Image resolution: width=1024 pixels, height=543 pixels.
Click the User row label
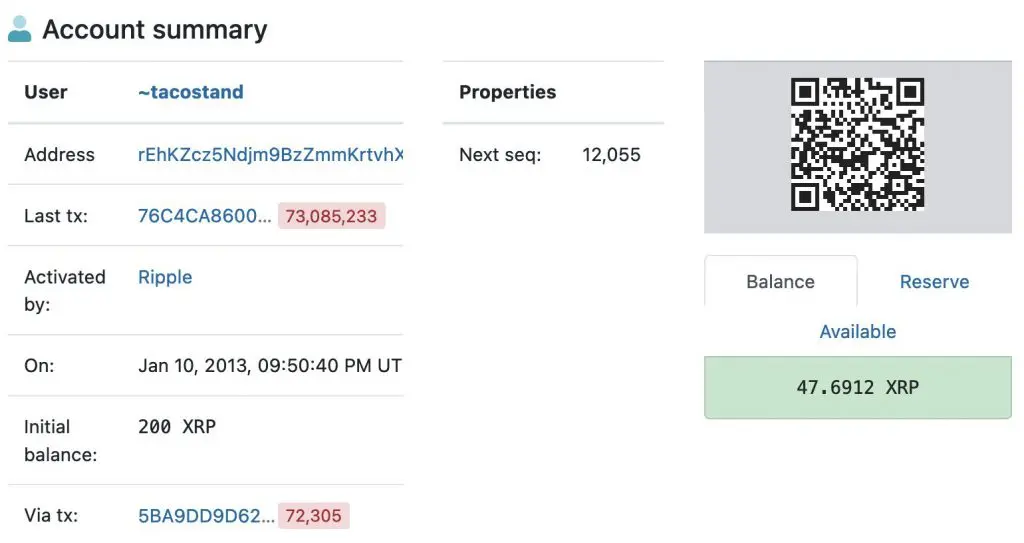coord(46,92)
